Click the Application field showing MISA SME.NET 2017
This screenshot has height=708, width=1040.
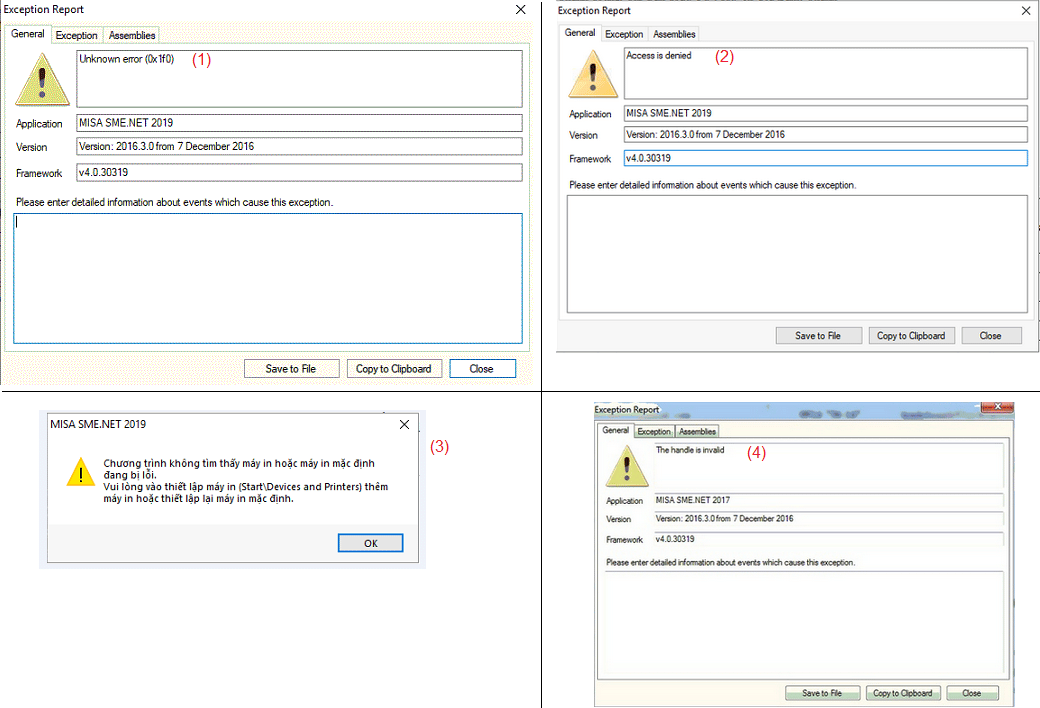coord(828,500)
